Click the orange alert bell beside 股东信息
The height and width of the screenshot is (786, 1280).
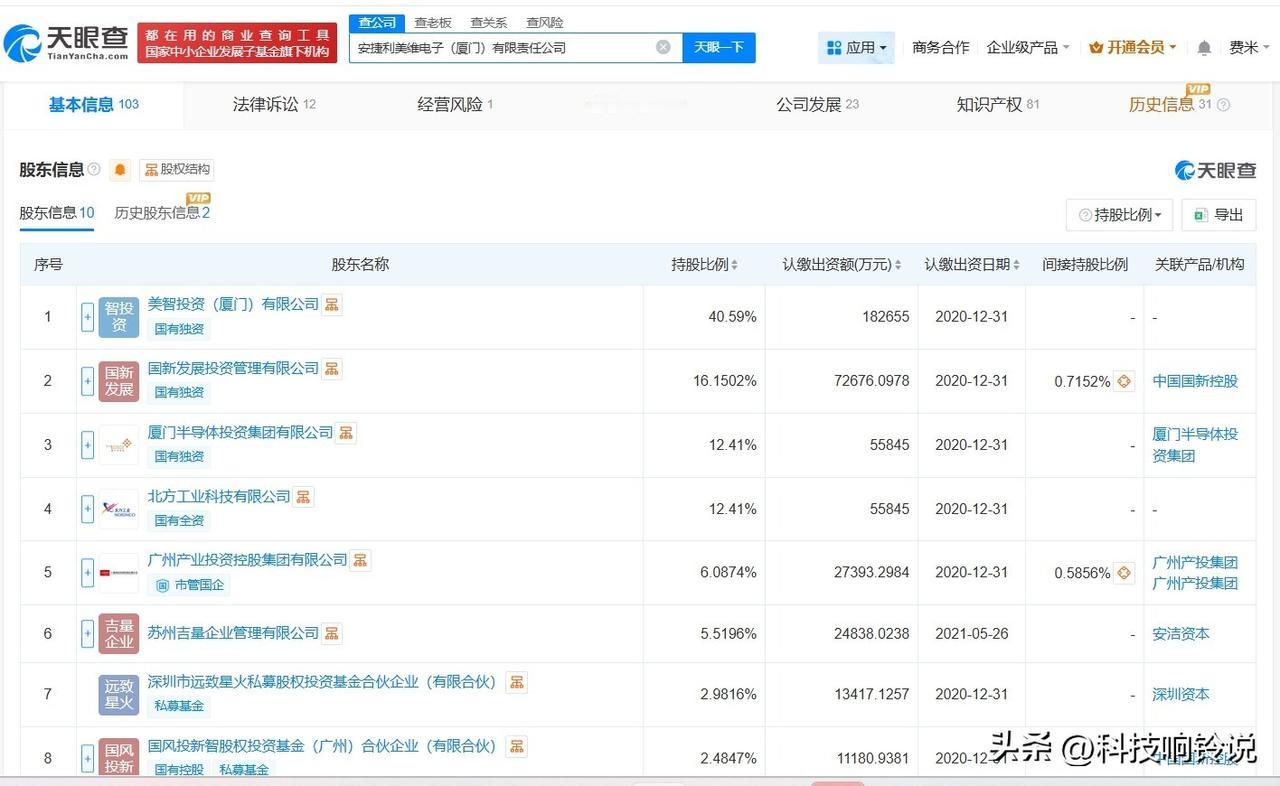pos(120,170)
